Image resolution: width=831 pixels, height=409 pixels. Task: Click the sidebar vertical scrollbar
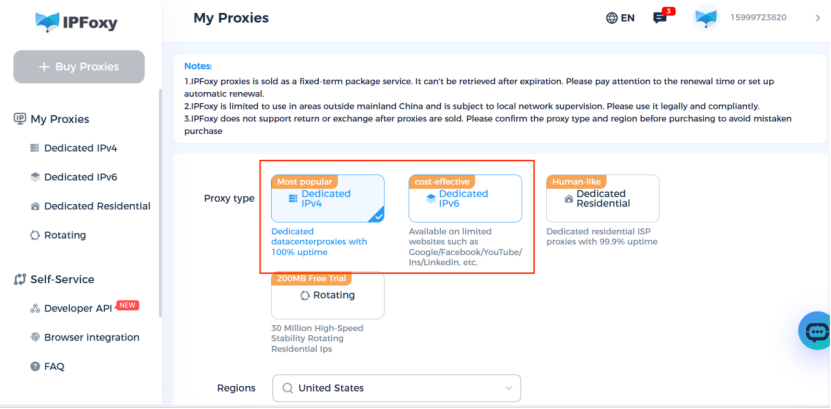pyautogui.click(x=161, y=200)
